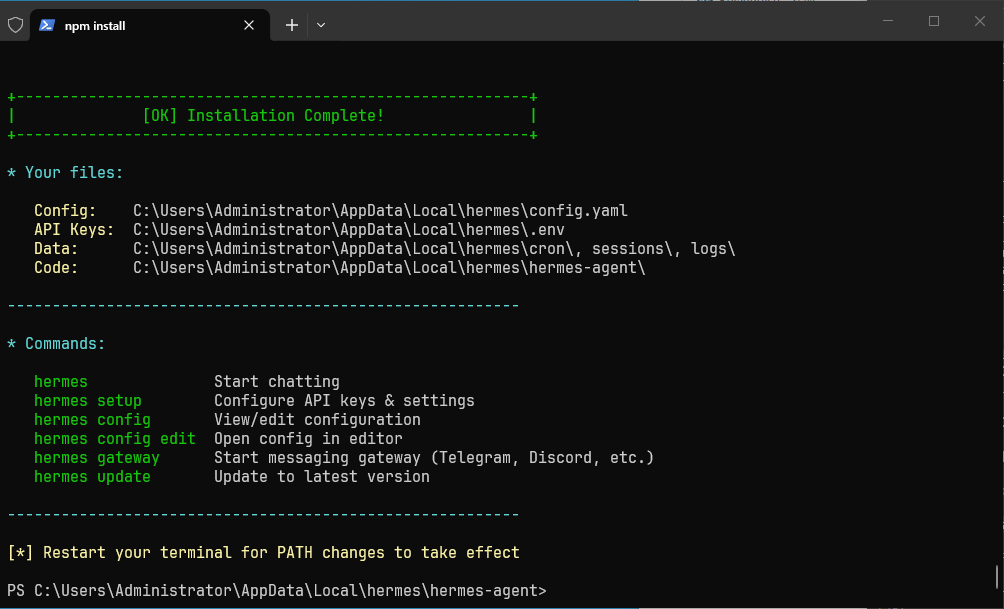Image resolution: width=1004 pixels, height=609 pixels.
Task: Click the "hermes config" command beside View/edit configuration
Action: click(x=92, y=420)
